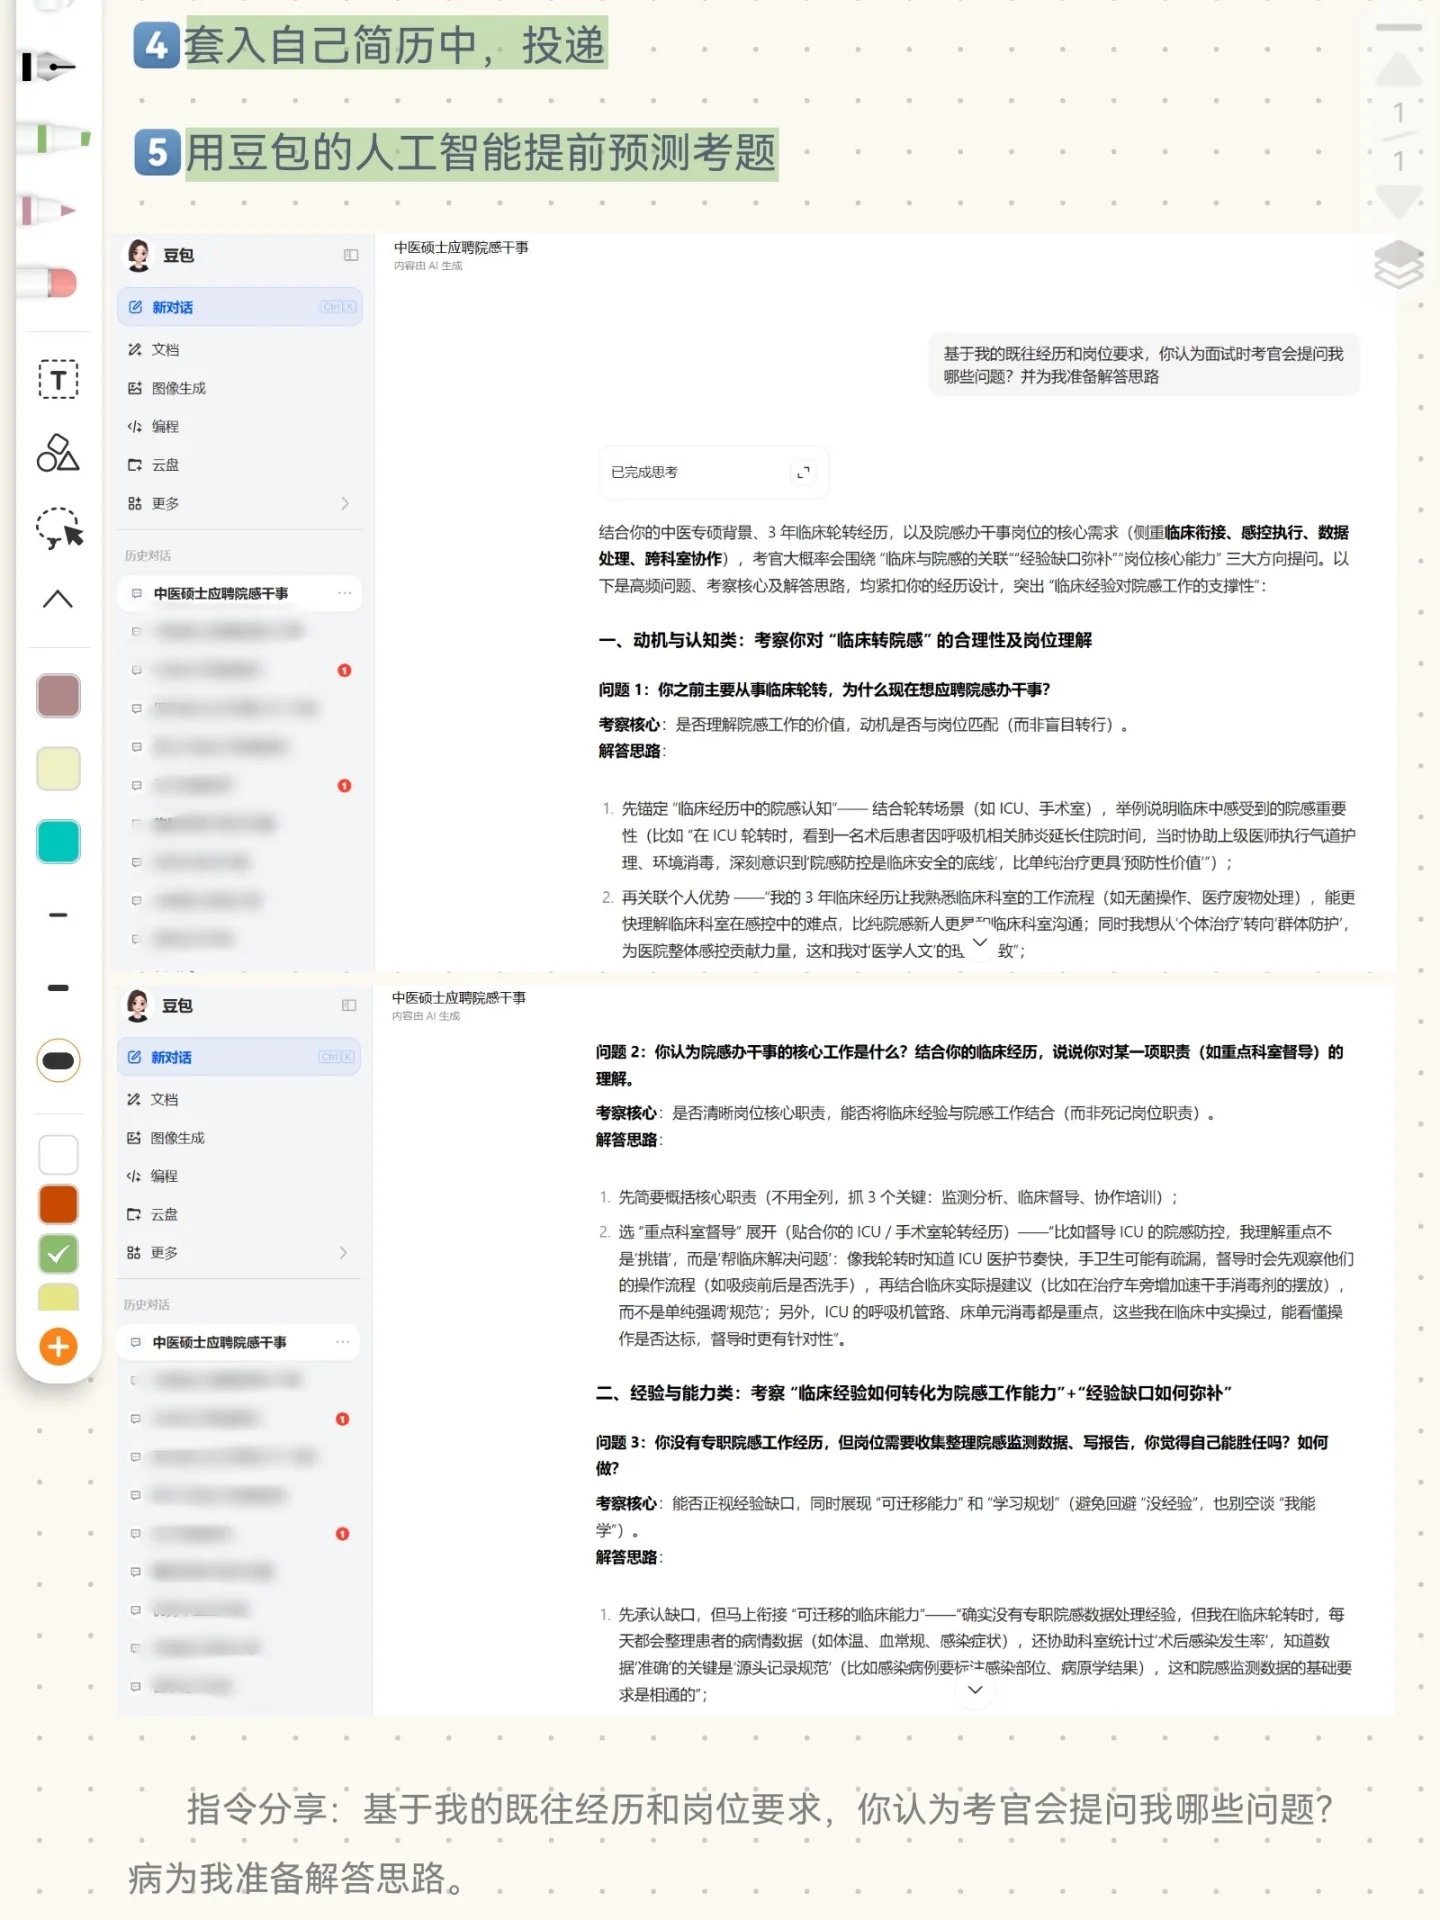Screen dimensions: 1440x1920
Task: Click Doubao avatar in lower panel
Action: 138,1005
